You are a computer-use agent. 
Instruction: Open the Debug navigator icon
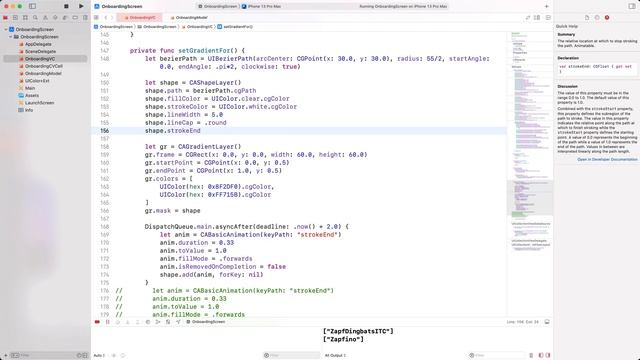(x=65, y=18)
